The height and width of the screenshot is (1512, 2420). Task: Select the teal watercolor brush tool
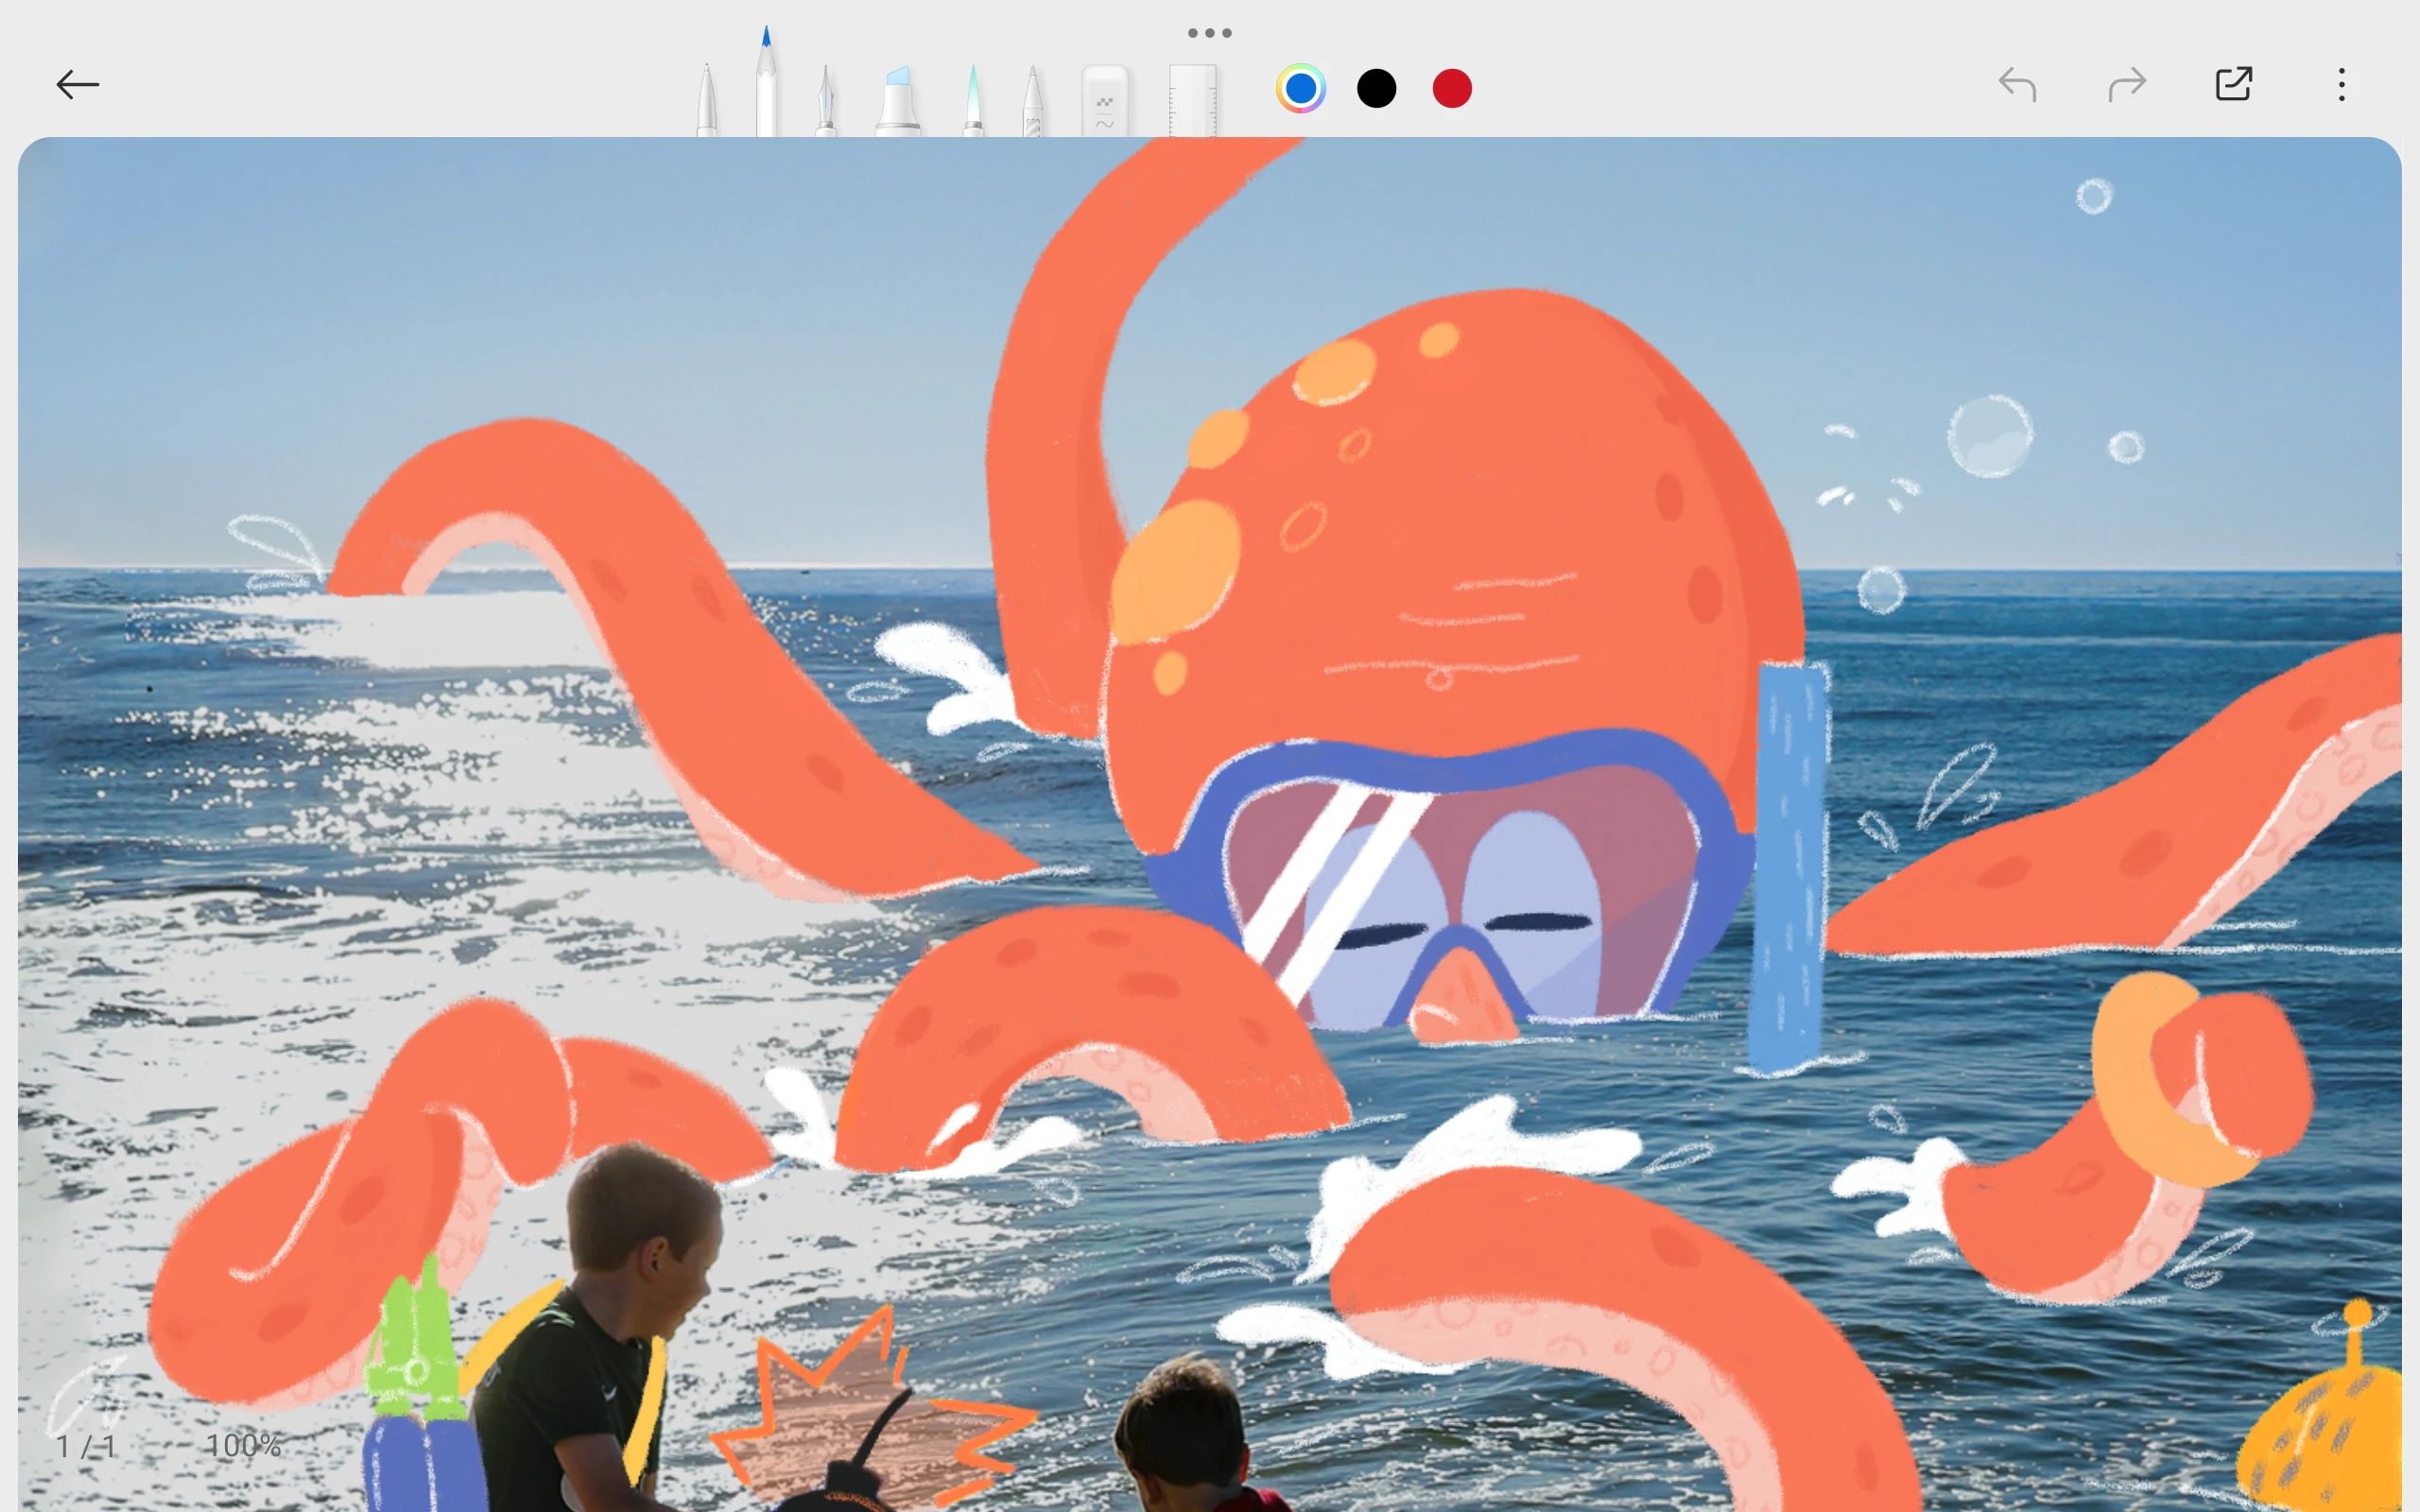(973, 100)
